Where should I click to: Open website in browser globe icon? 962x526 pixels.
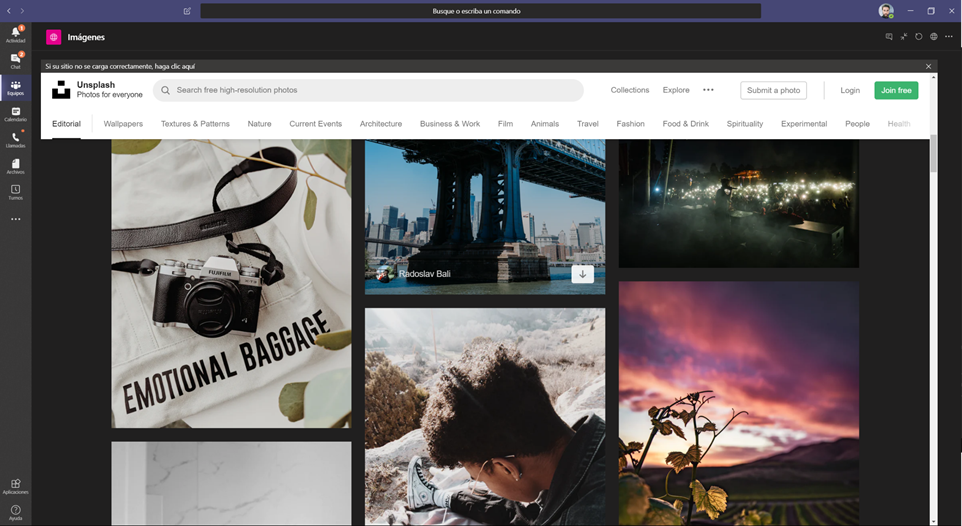coord(933,37)
